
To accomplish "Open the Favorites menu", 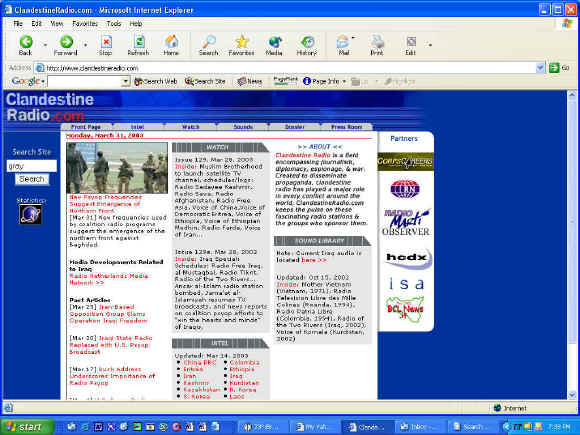I will tap(85, 24).
